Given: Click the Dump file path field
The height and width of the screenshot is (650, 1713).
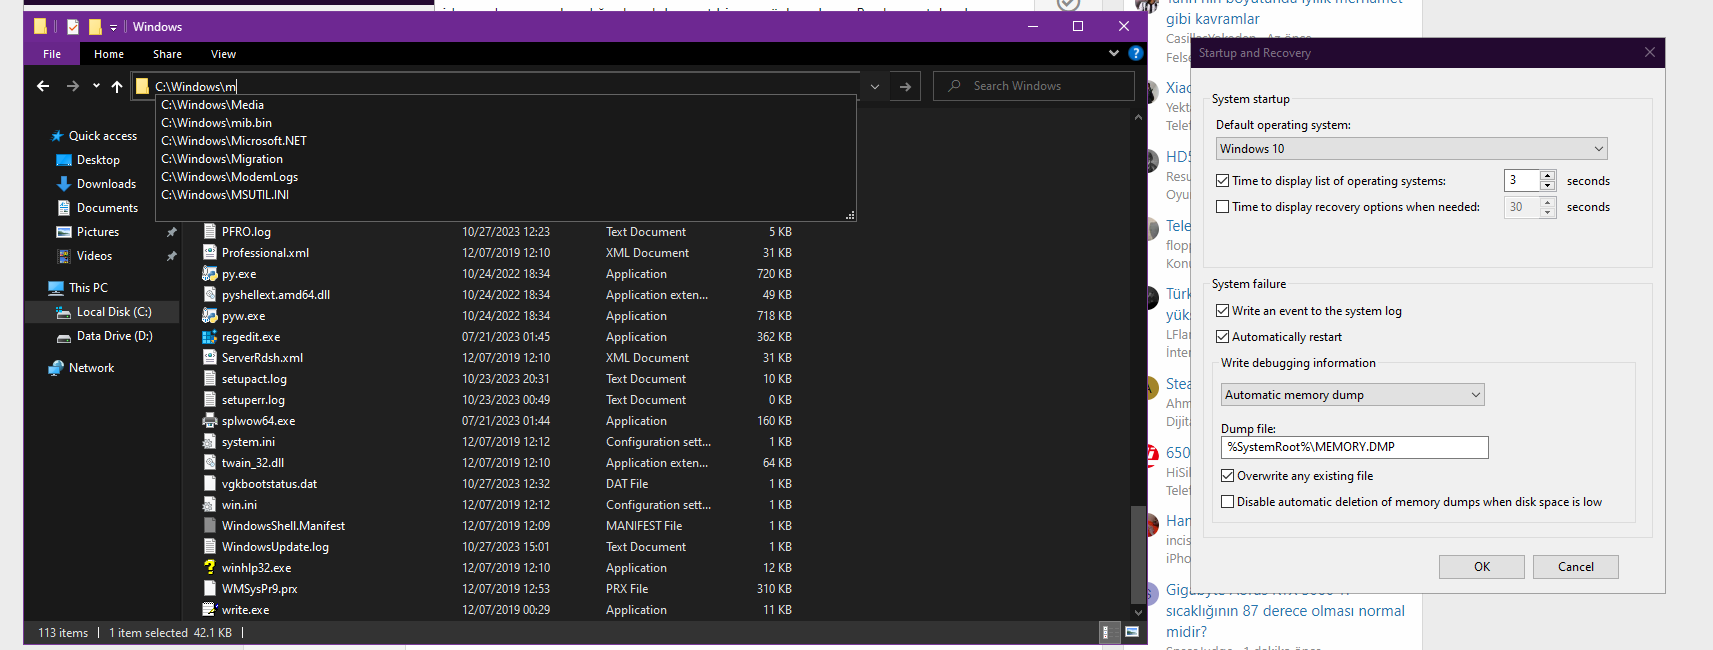Looking at the screenshot, I should 1354,447.
